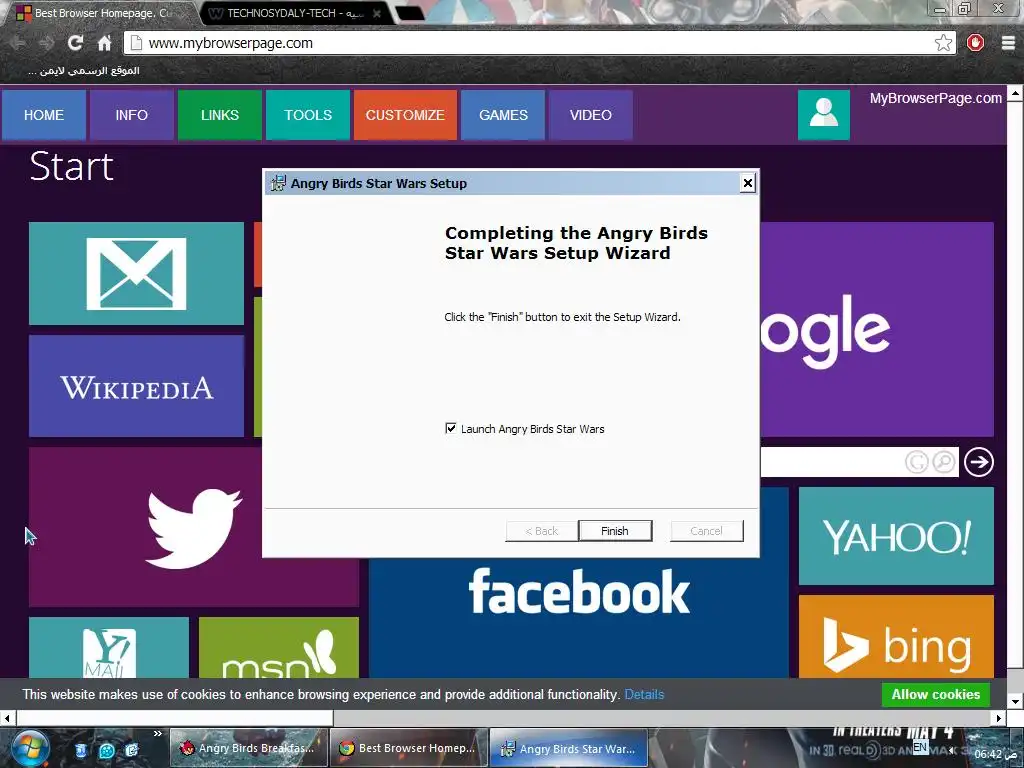Go to browser home via house icon
Screen dimensions: 1024x768
(104, 43)
